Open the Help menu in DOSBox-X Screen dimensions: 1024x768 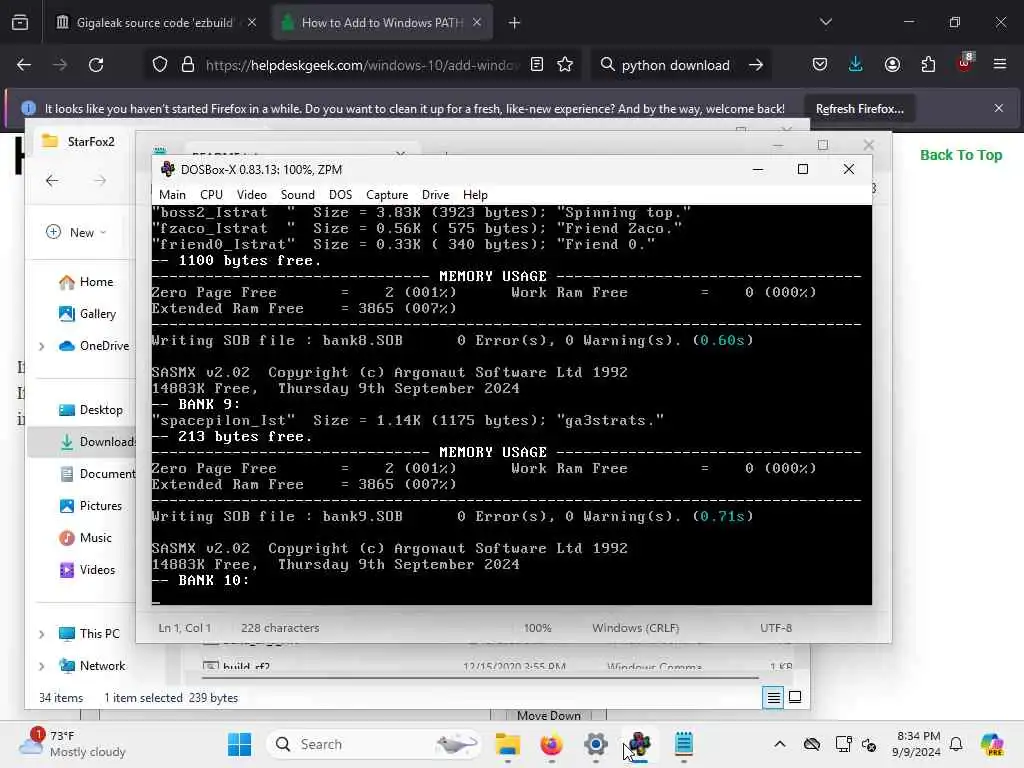point(475,195)
